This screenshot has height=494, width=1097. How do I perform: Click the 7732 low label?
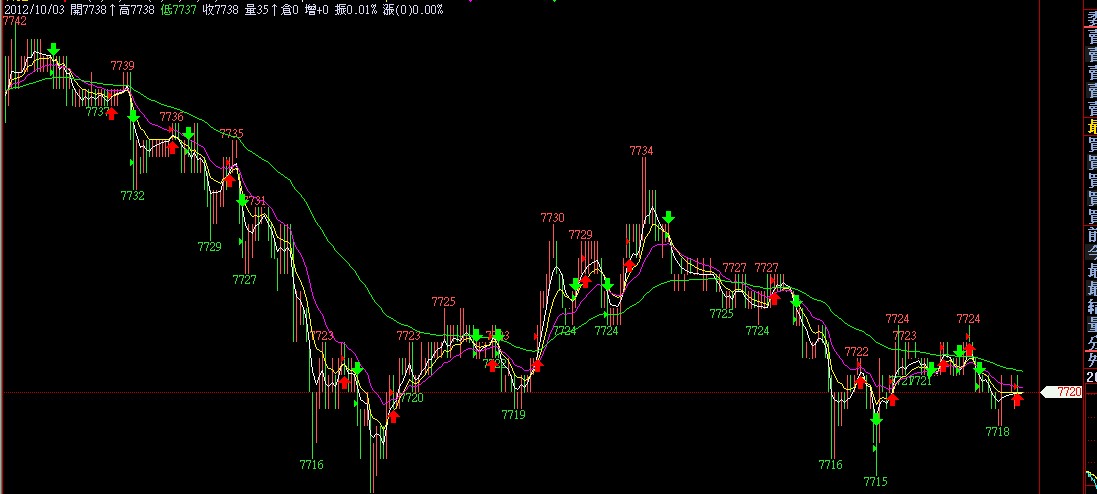[132, 196]
